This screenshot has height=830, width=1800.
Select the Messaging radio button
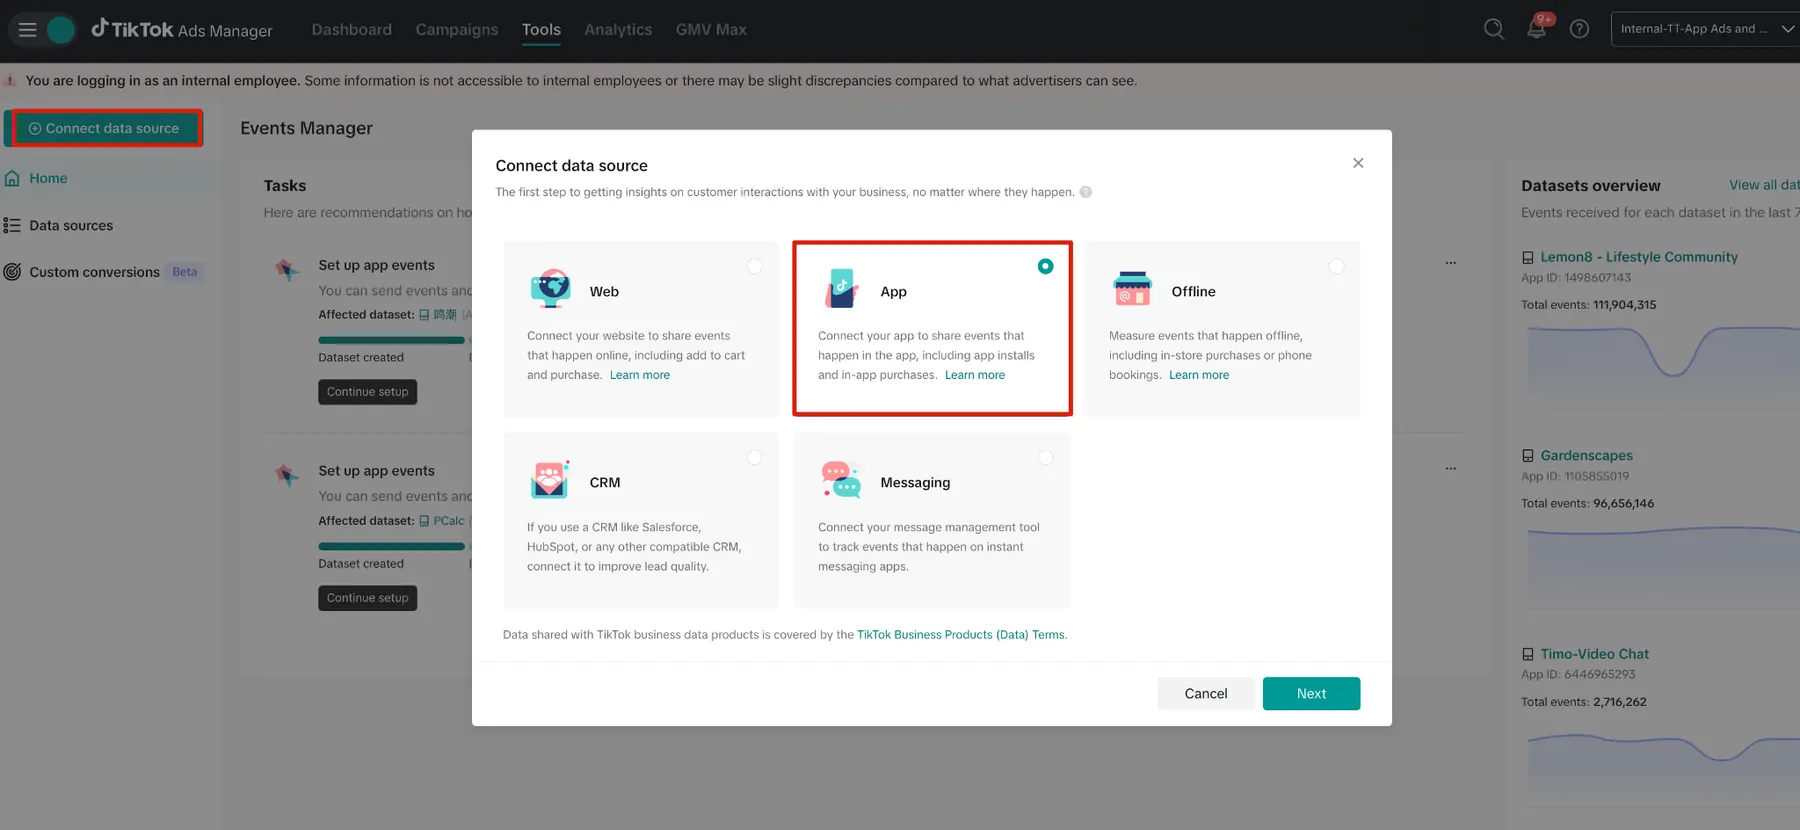click(x=1045, y=457)
